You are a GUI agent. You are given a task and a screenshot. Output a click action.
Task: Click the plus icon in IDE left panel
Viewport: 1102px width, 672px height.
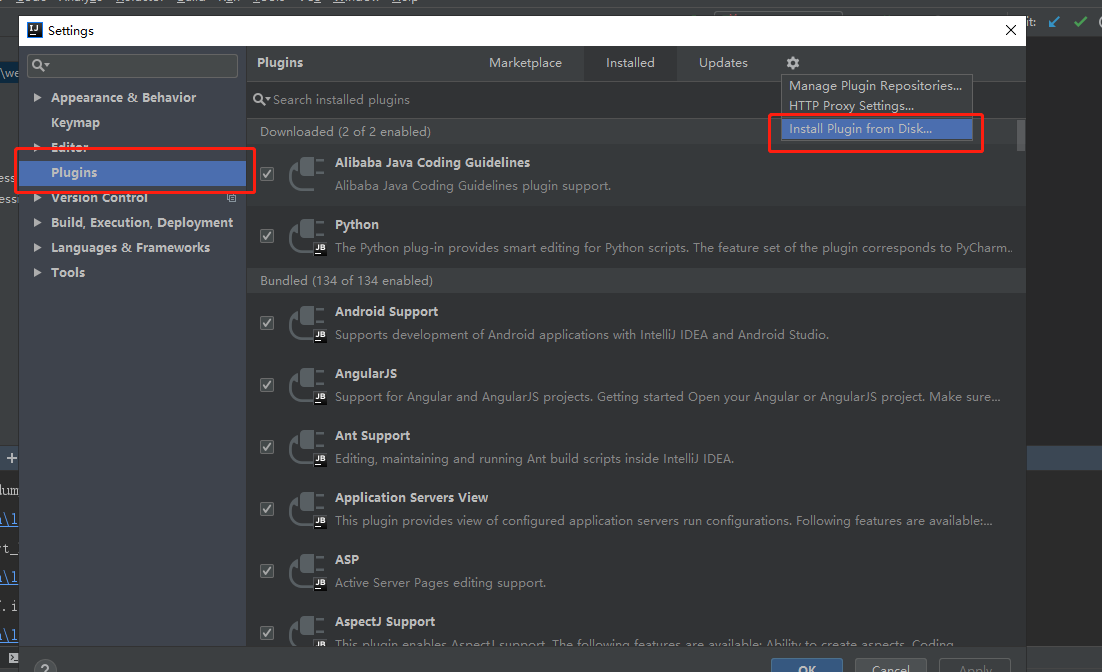click(x=11, y=458)
